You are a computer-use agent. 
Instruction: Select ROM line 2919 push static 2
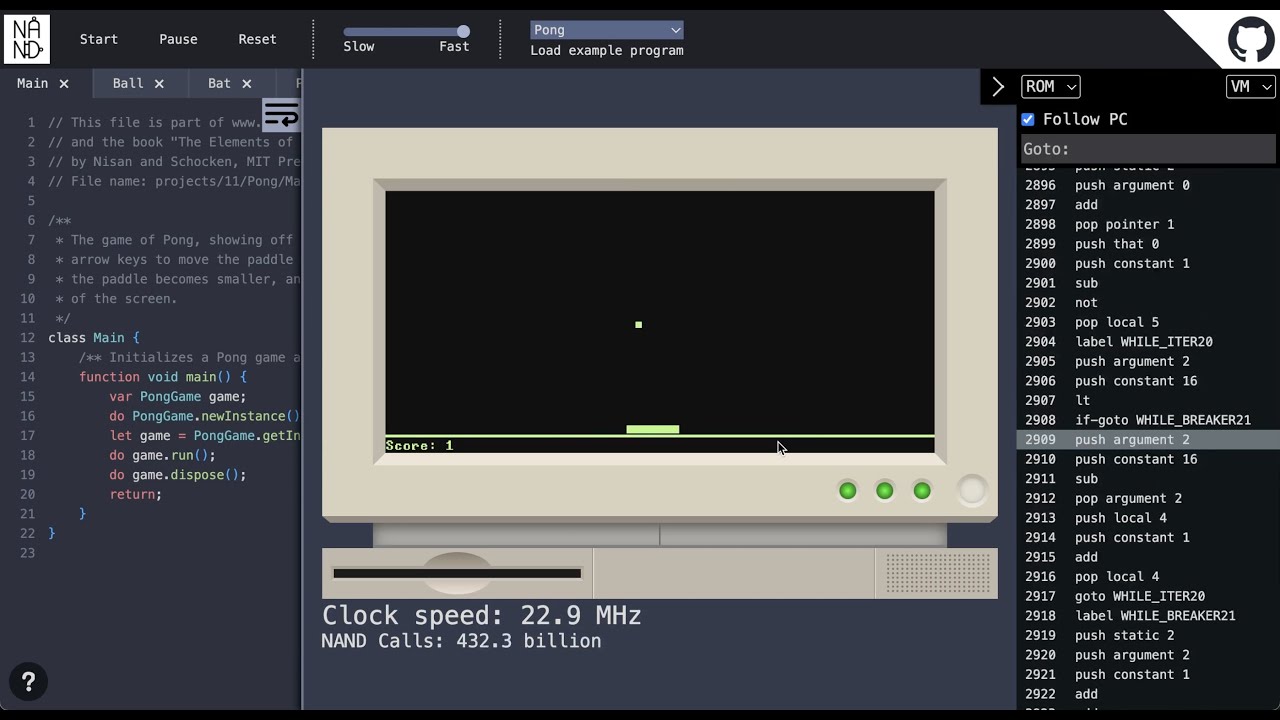pyautogui.click(x=1148, y=635)
